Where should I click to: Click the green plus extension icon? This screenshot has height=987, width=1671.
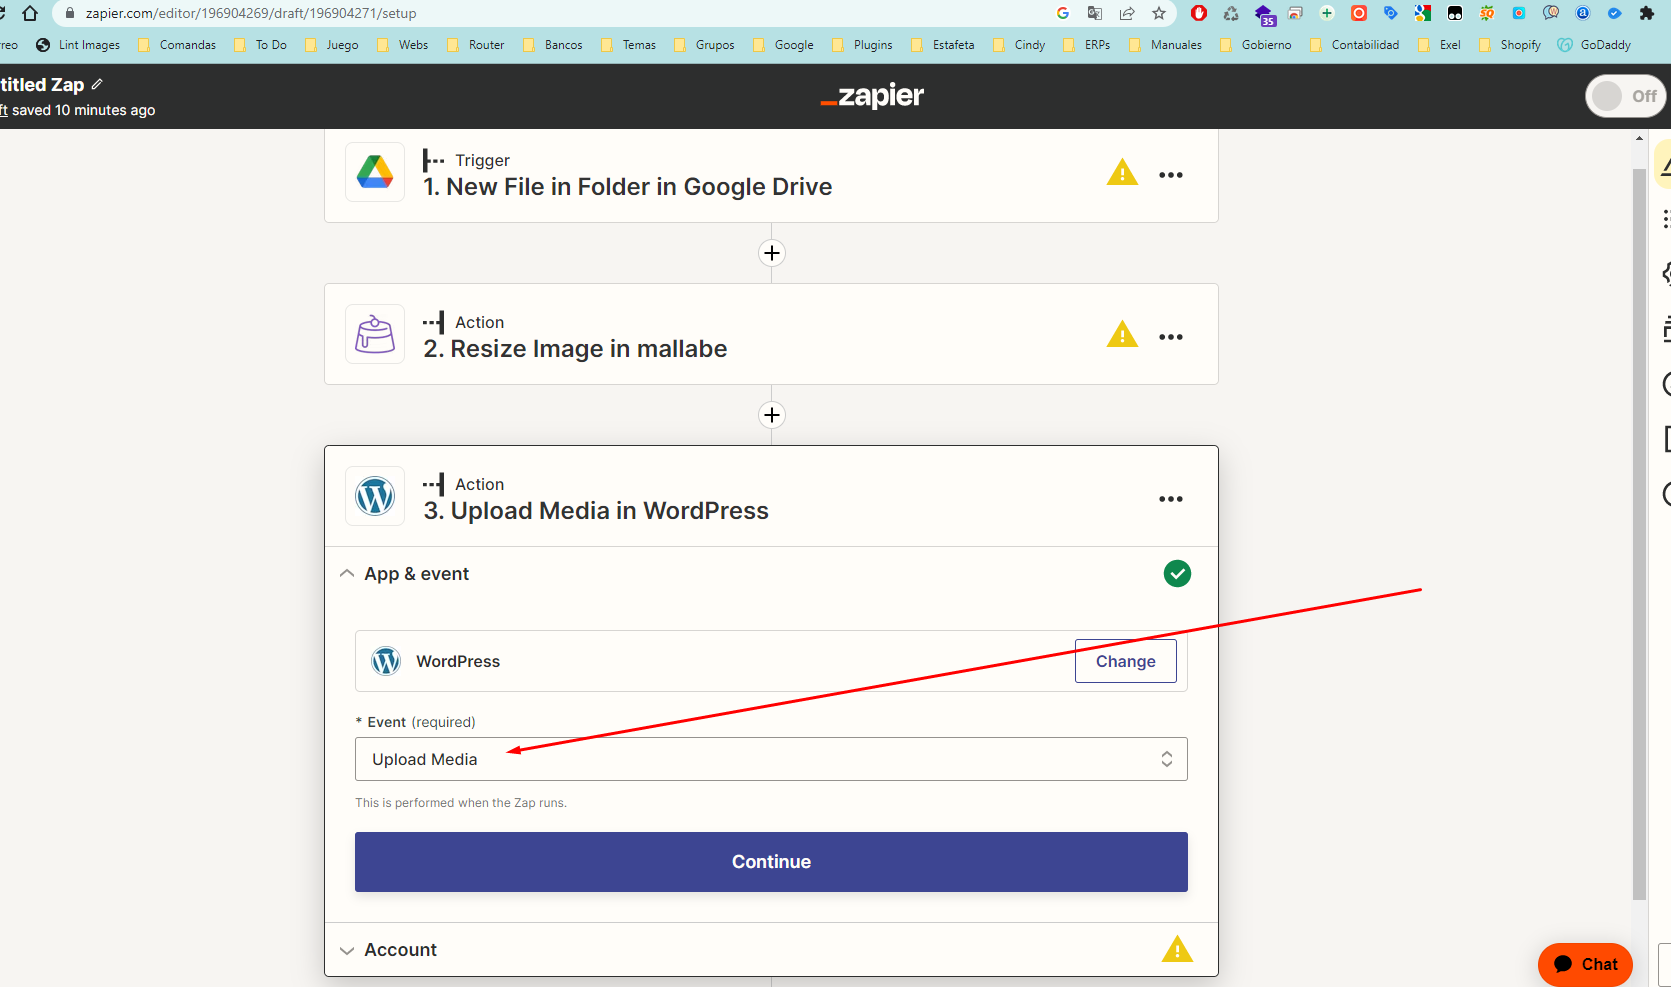1327,13
